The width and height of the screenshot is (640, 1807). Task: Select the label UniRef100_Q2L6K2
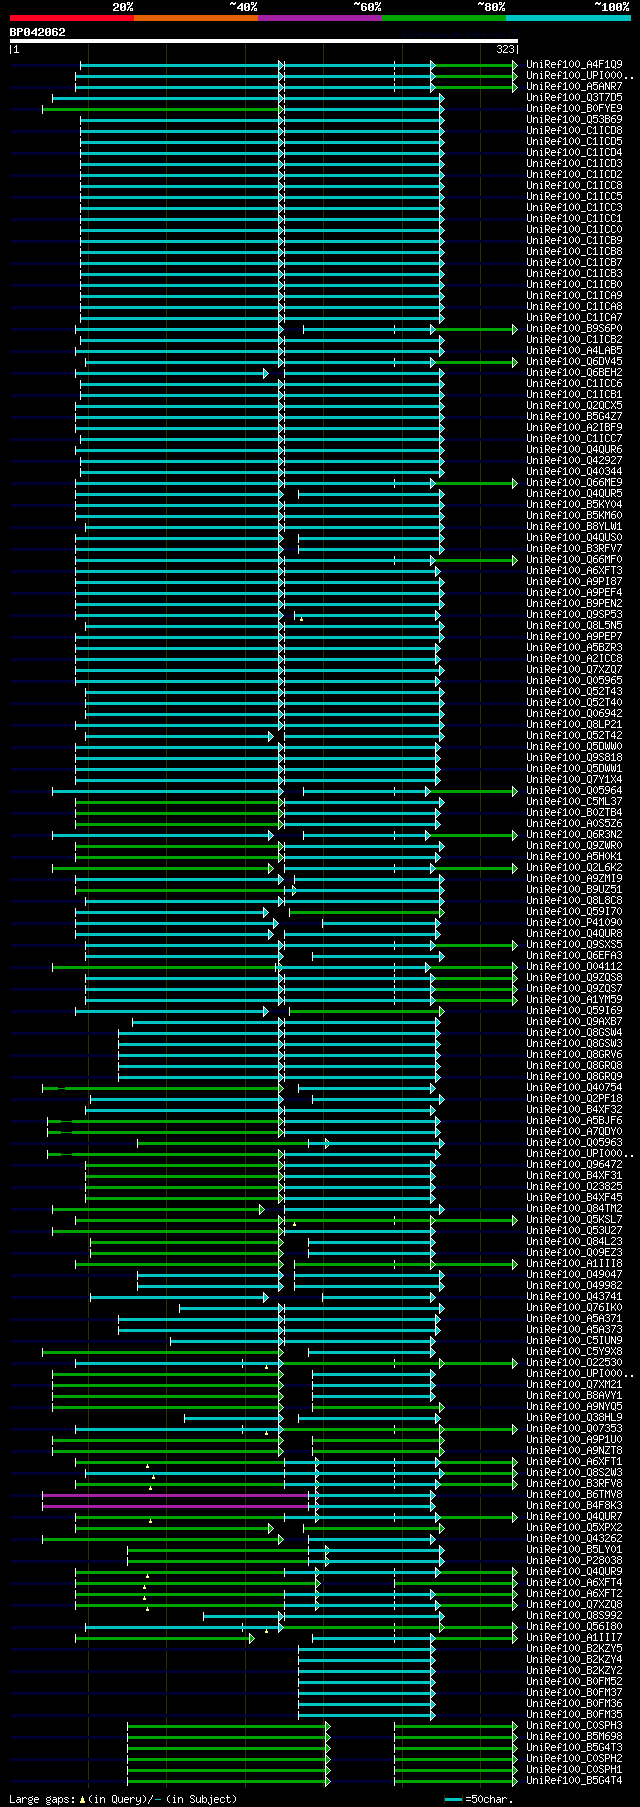574,868
